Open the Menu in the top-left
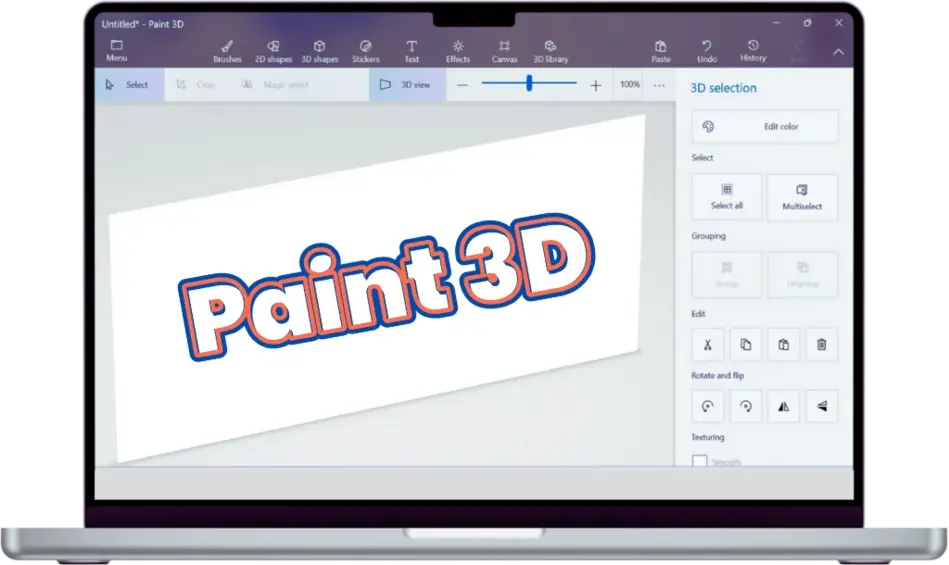This screenshot has width=949, height=565. coord(116,50)
